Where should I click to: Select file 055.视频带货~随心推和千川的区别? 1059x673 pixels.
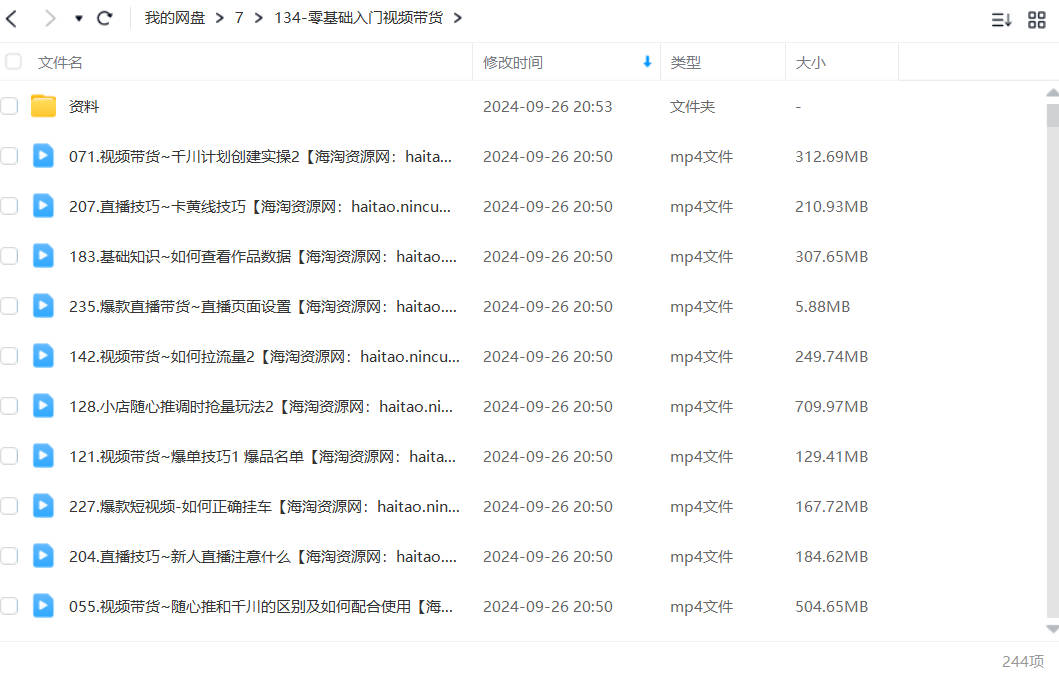click(x=261, y=607)
